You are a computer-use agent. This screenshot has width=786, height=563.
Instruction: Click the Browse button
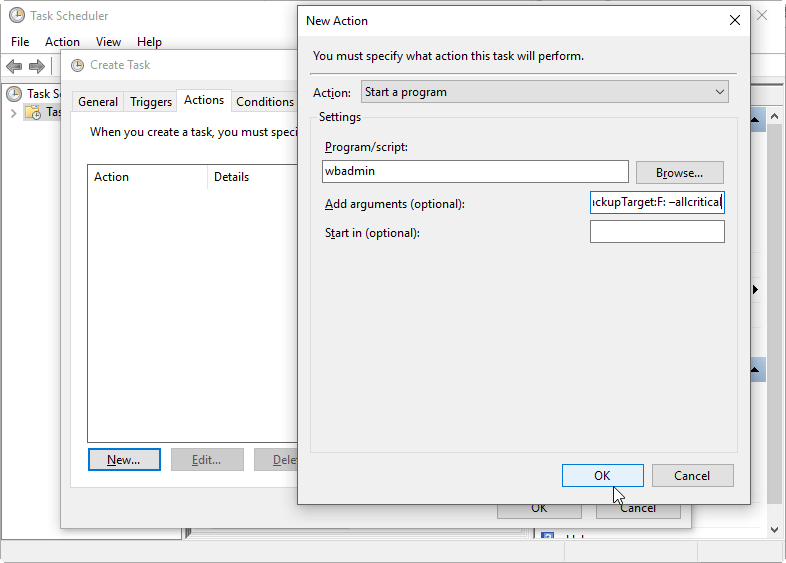pyautogui.click(x=680, y=172)
